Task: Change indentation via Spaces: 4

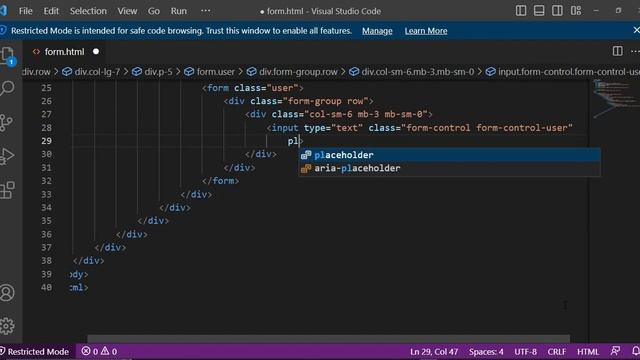Action: coord(486,352)
